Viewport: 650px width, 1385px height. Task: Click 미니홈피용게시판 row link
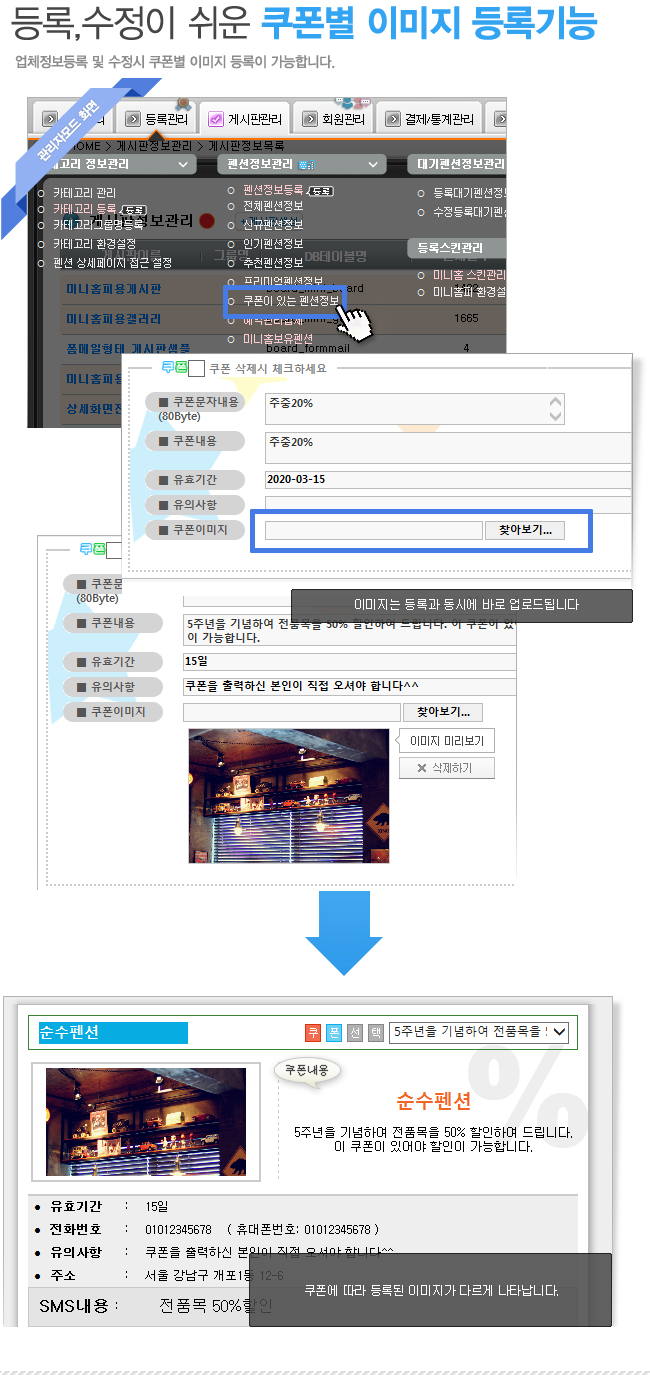tap(113, 289)
